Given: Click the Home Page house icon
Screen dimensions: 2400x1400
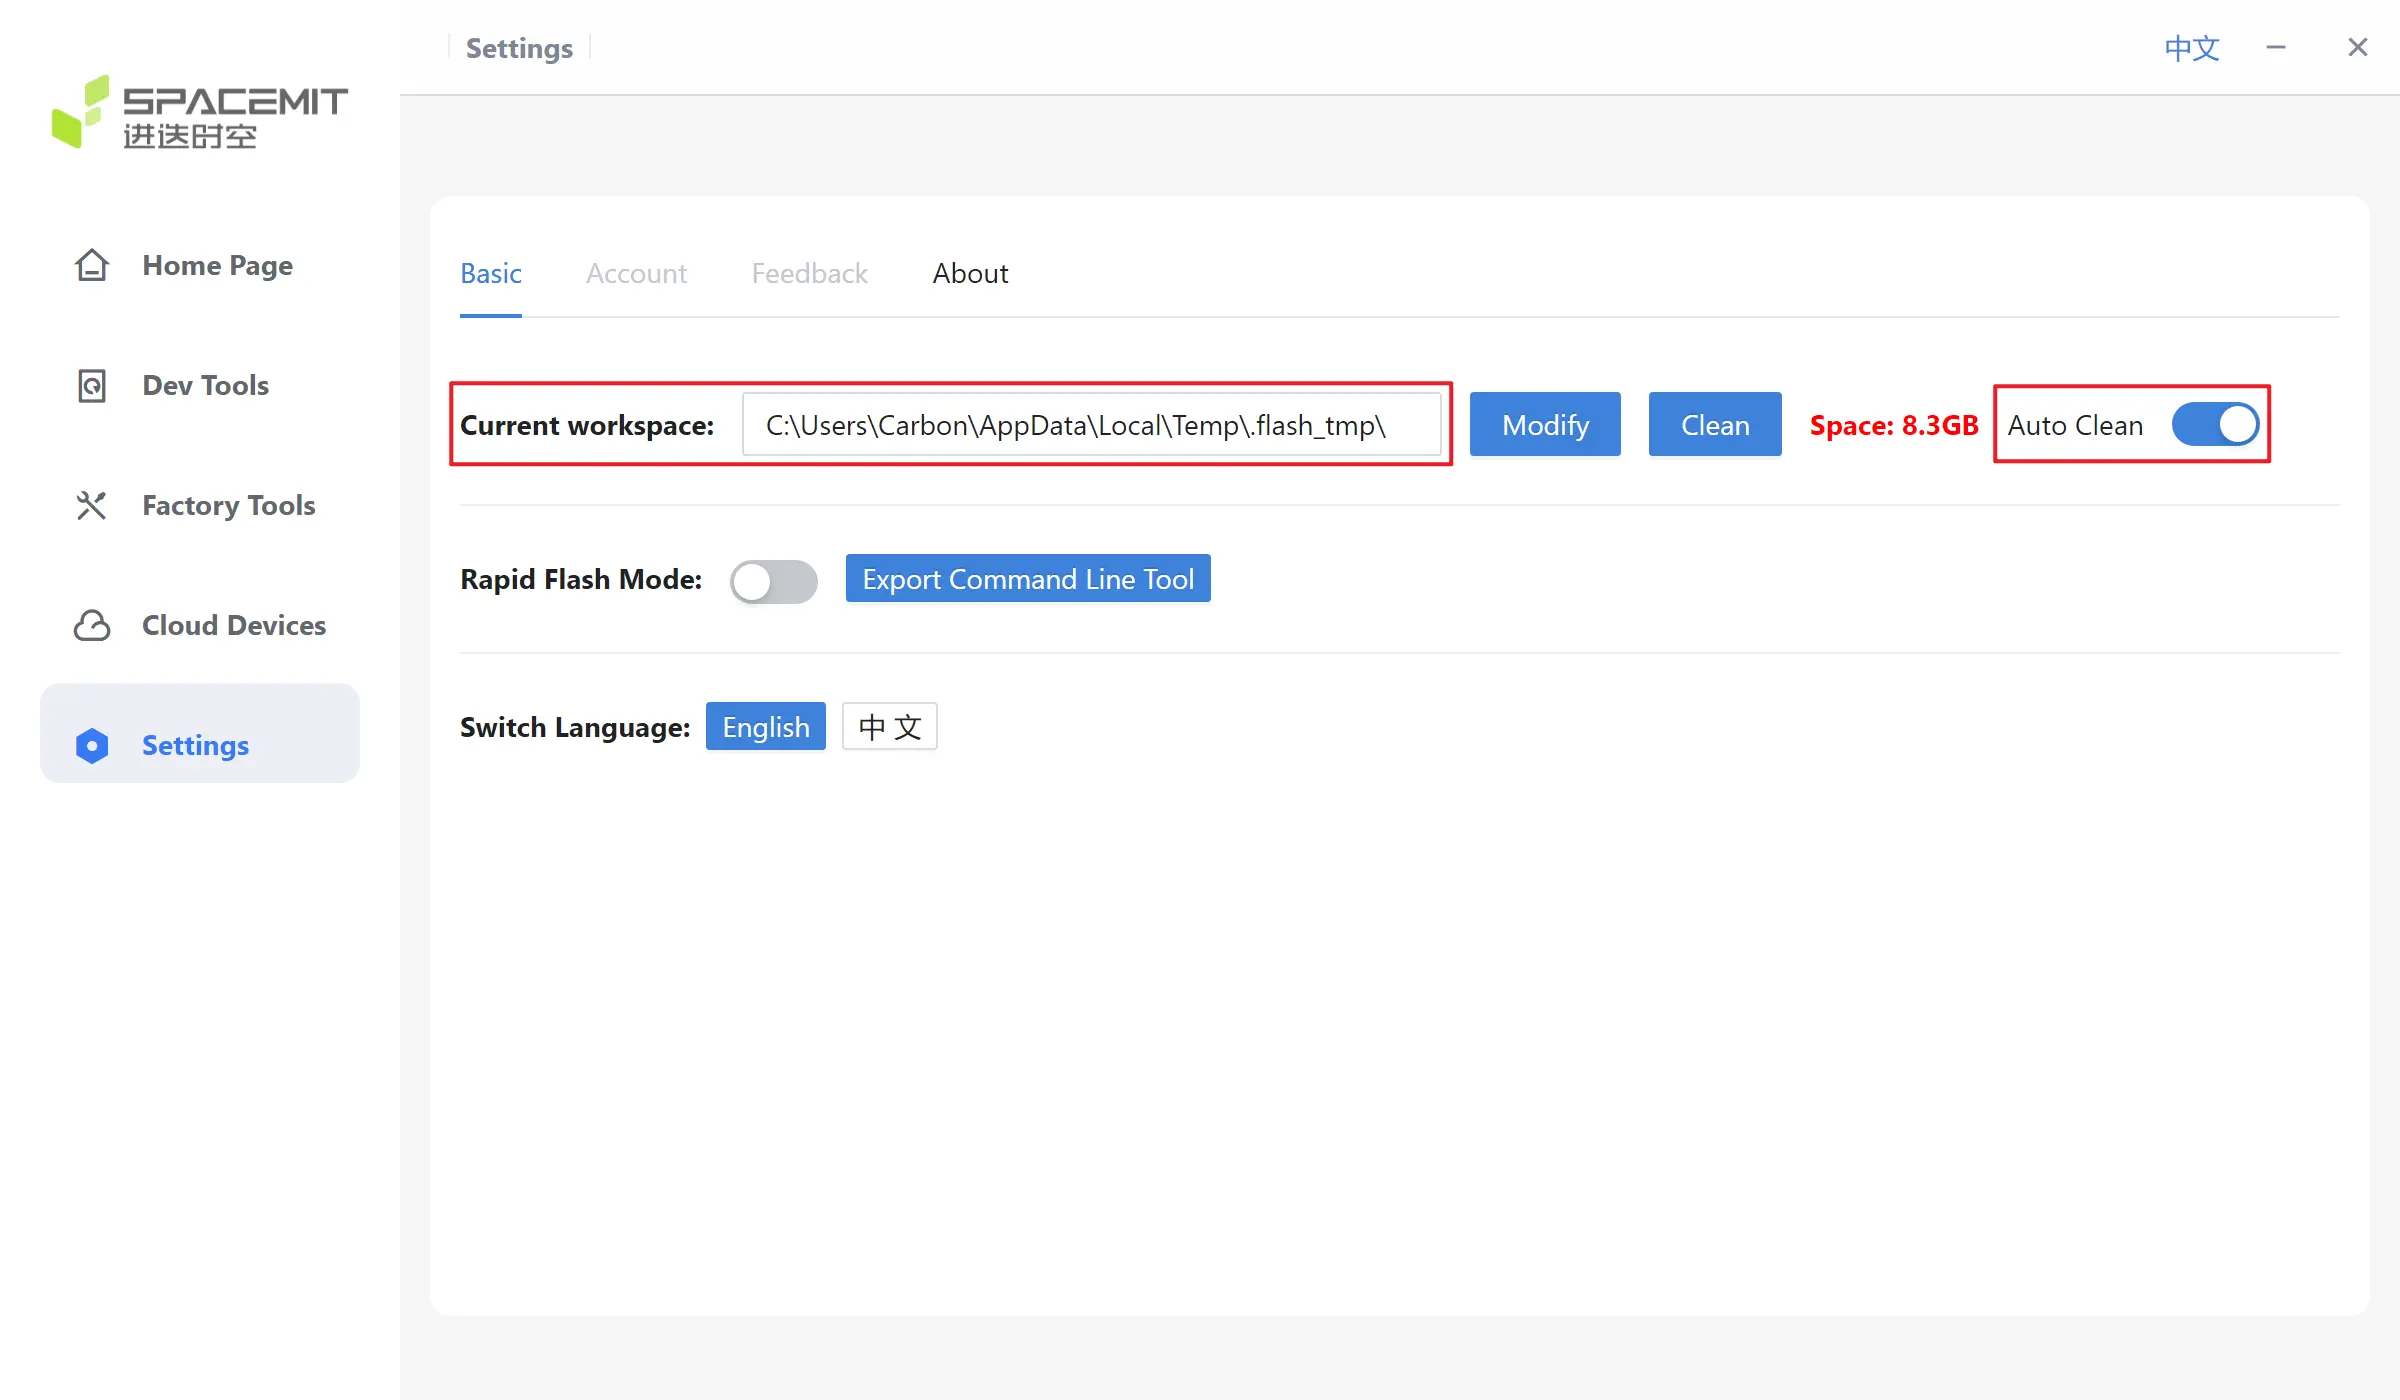Looking at the screenshot, I should tap(91, 265).
